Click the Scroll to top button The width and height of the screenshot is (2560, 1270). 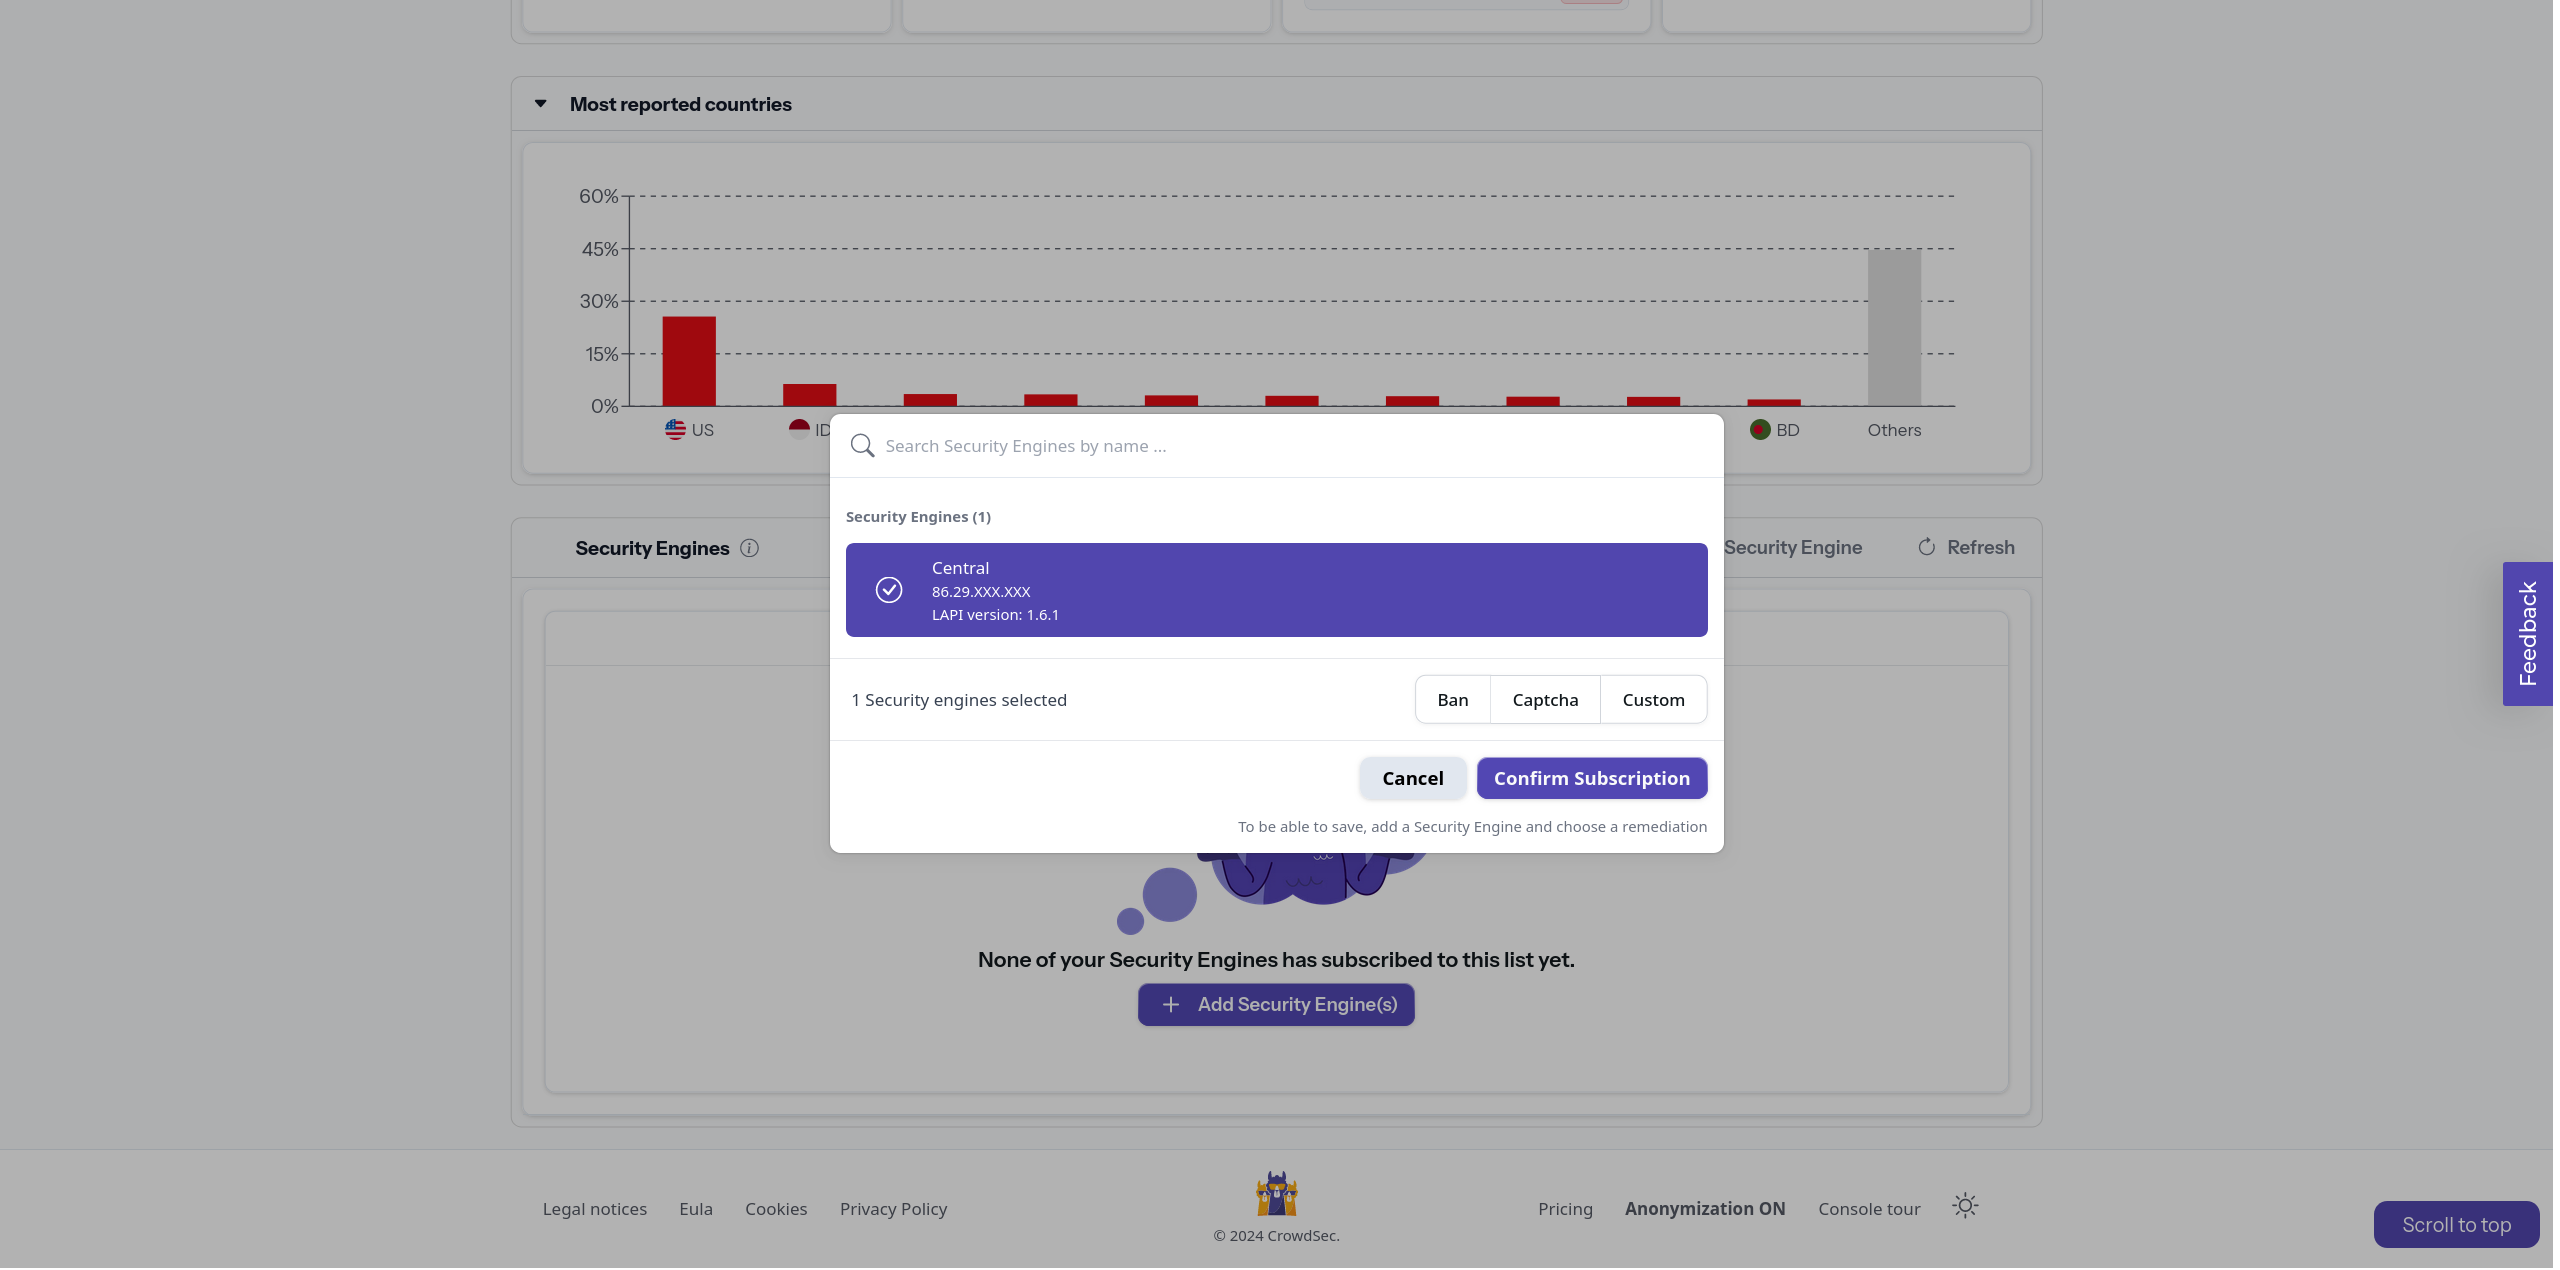tap(2456, 1223)
